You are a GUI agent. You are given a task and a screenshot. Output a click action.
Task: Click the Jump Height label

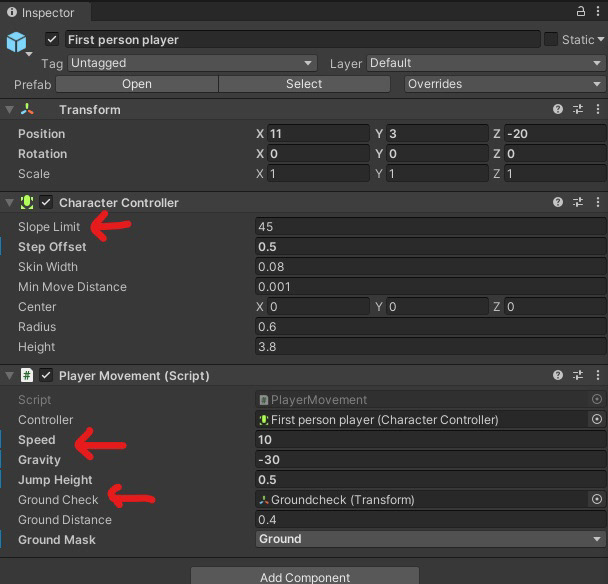(x=55, y=480)
